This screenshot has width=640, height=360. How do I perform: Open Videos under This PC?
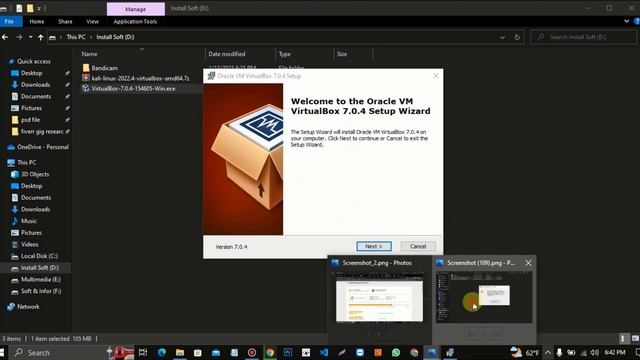[29, 244]
